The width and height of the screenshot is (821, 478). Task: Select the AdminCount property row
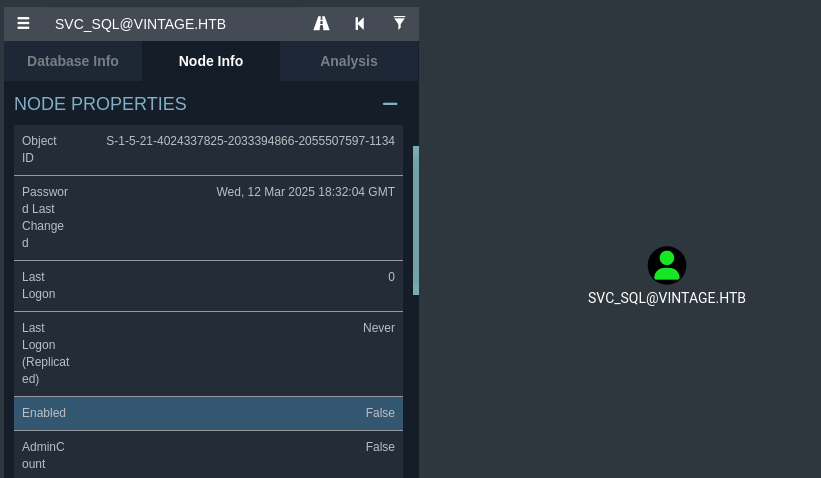(208, 455)
